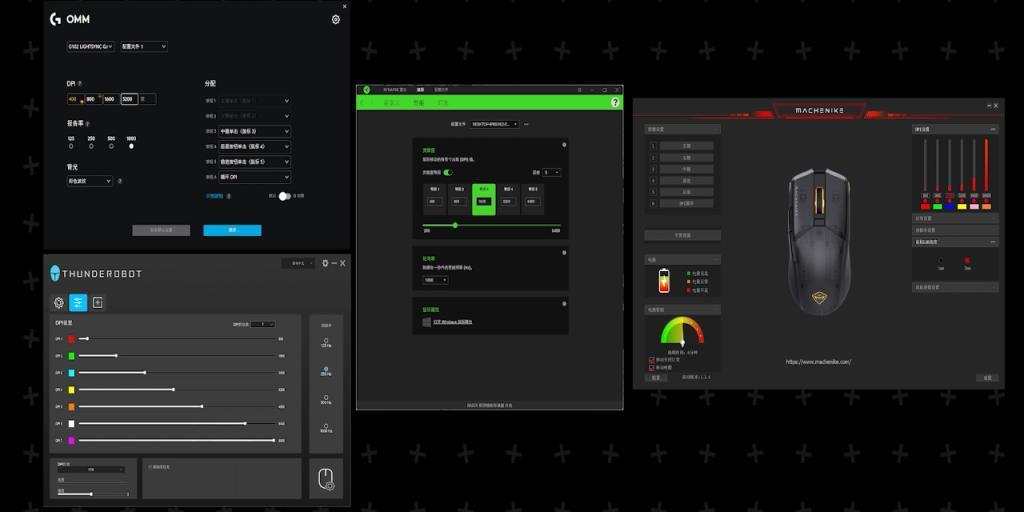Open the Thunderobot macro plus-page icon
1024x512 pixels.
click(97, 302)
